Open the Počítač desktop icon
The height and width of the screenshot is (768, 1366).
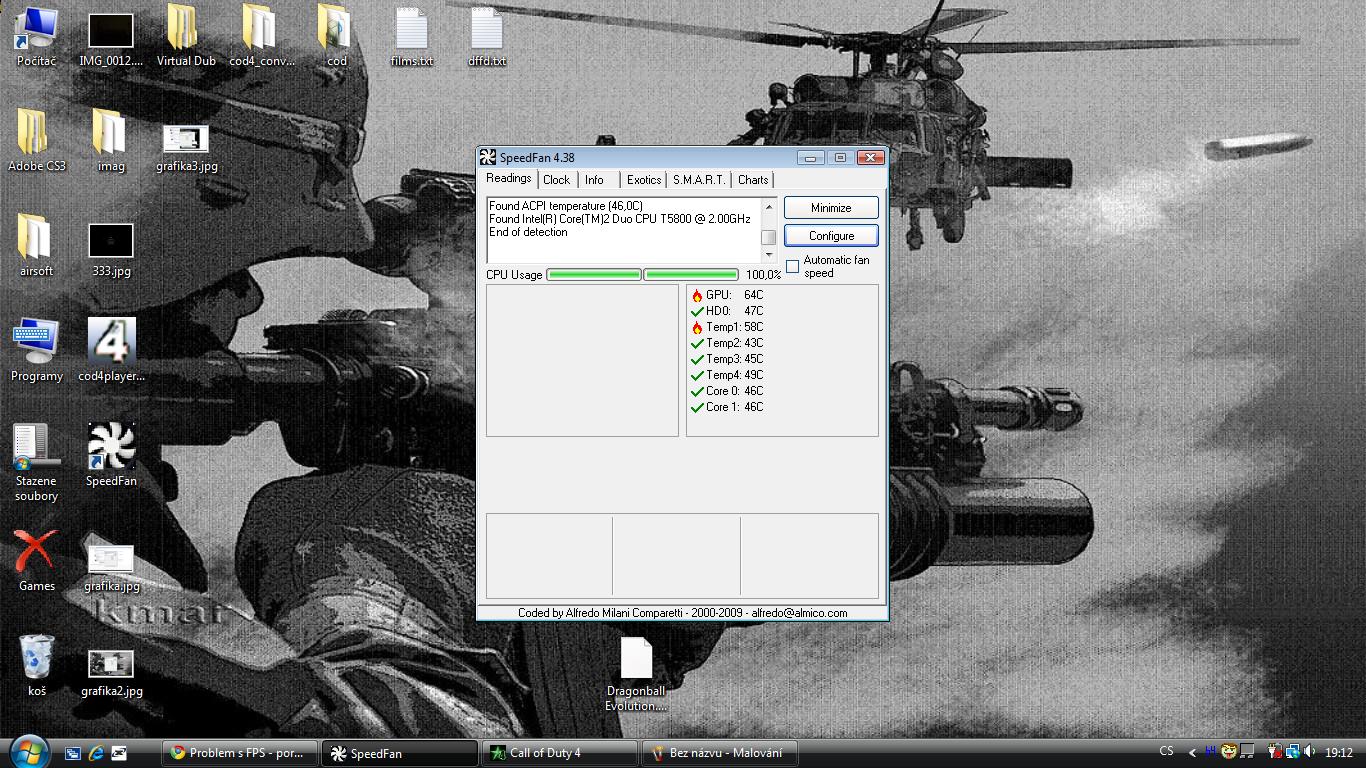point(37,36)
